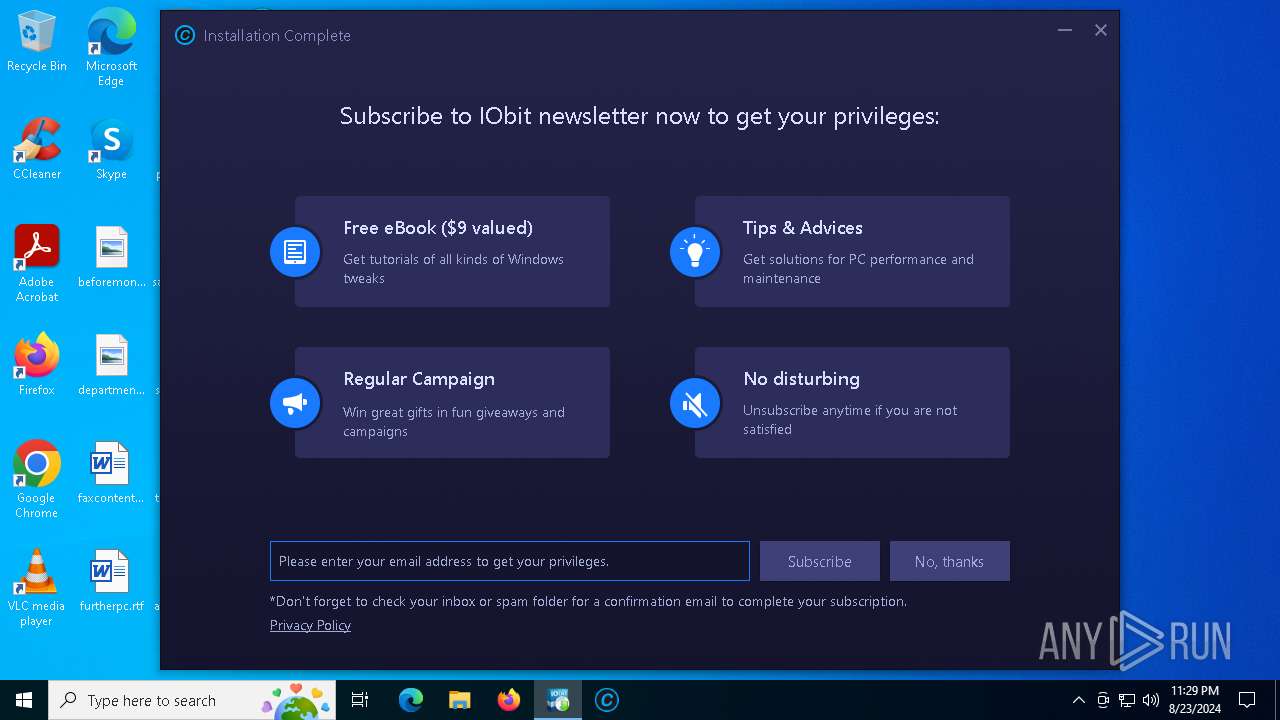The width and height of the screenshot is (1280, 720).
Task: Select the faxcontent Word document
Action: pos(111,474)
